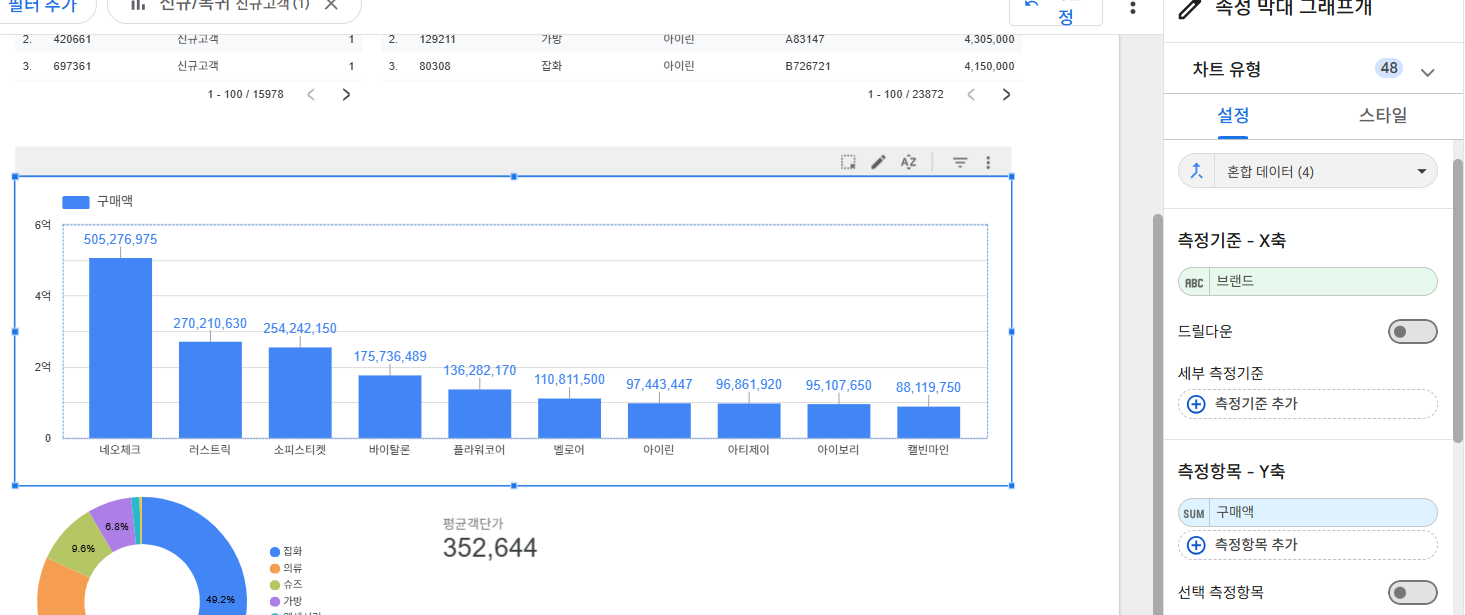Click the 러스트릭 bar in chart

click(210, 390)
